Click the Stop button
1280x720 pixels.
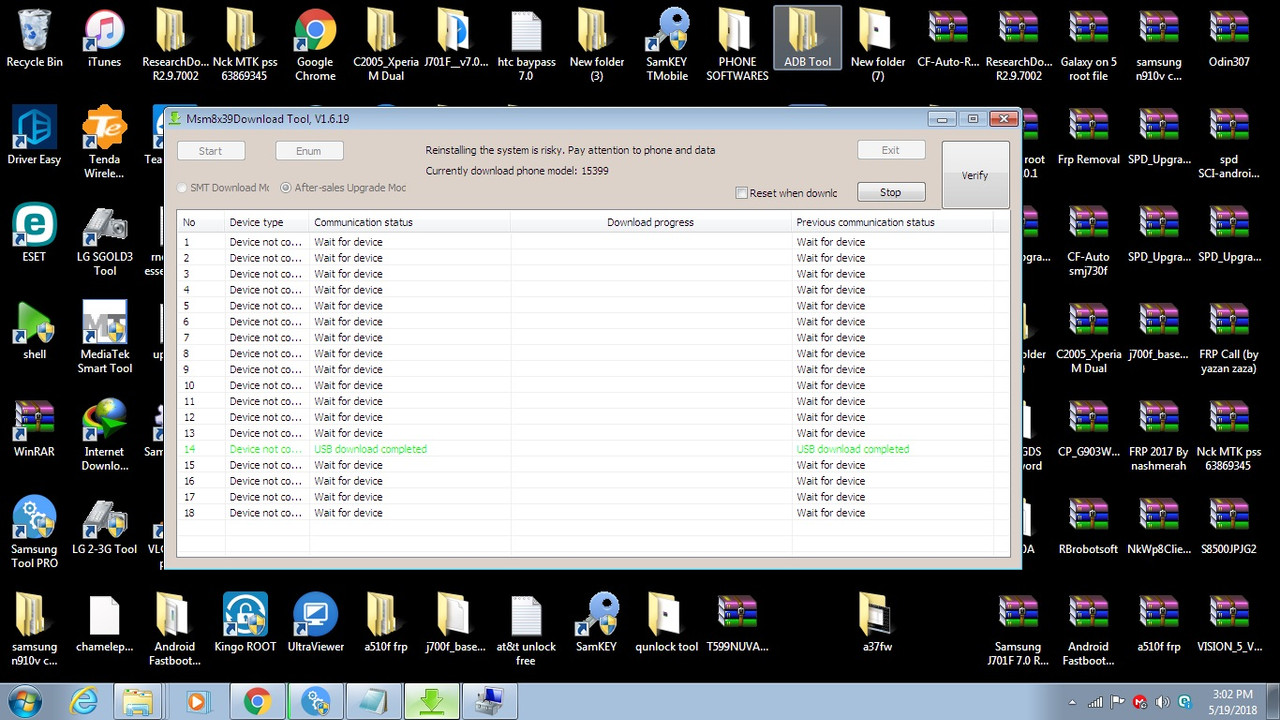[x=890, y=192]
